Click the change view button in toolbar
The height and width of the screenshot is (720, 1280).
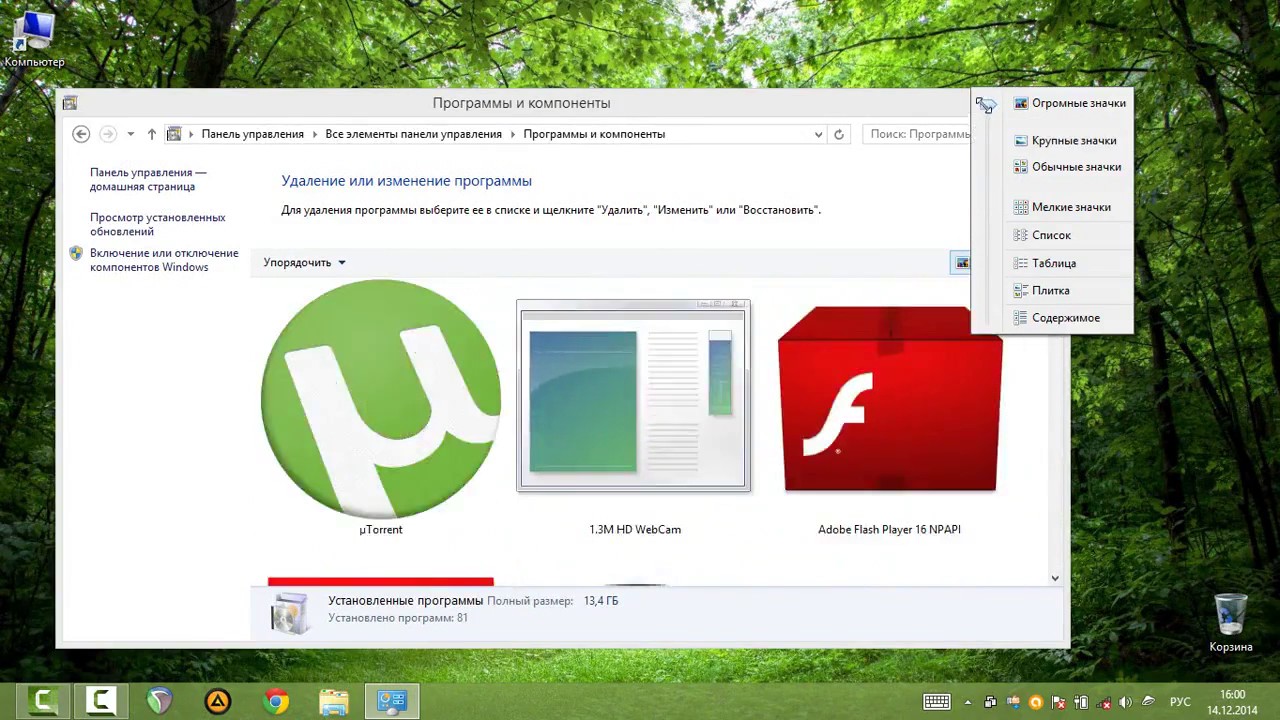coord(960,263)
